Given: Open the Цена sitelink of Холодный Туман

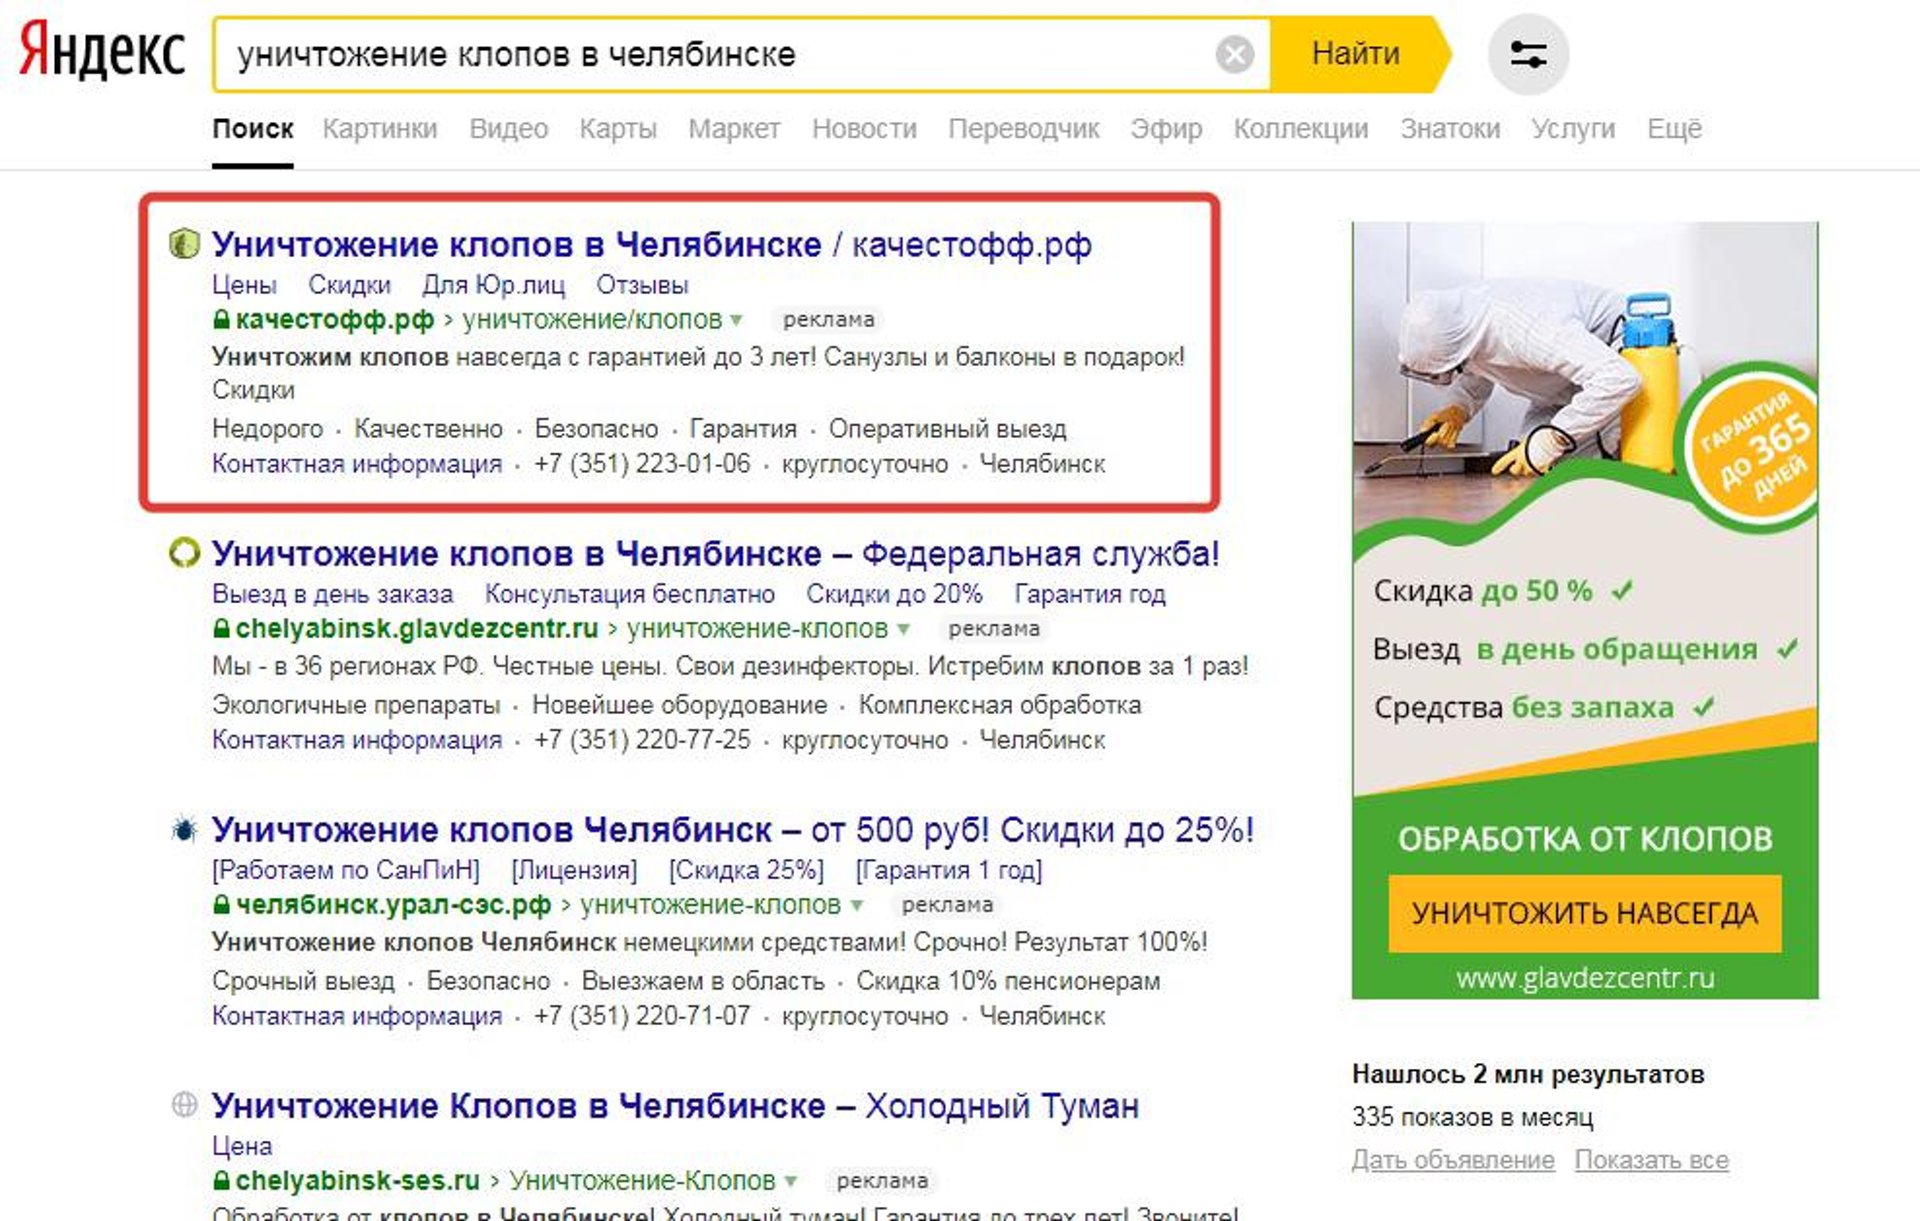Looking at the screenshot, I should click(242, 1146).
